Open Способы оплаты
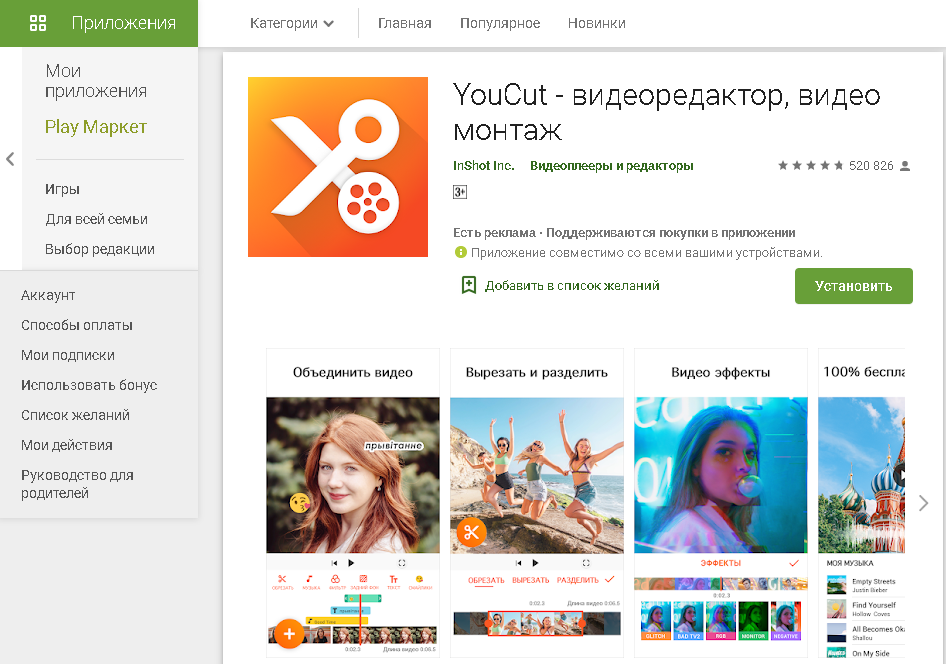 [77, 325]
